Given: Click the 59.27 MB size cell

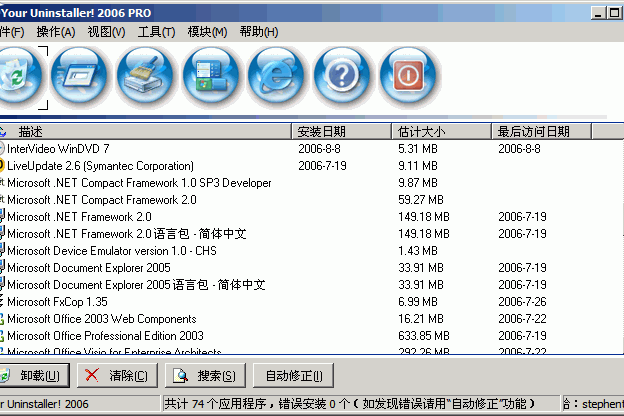Looking at the screenshot, I should [421, 200].
